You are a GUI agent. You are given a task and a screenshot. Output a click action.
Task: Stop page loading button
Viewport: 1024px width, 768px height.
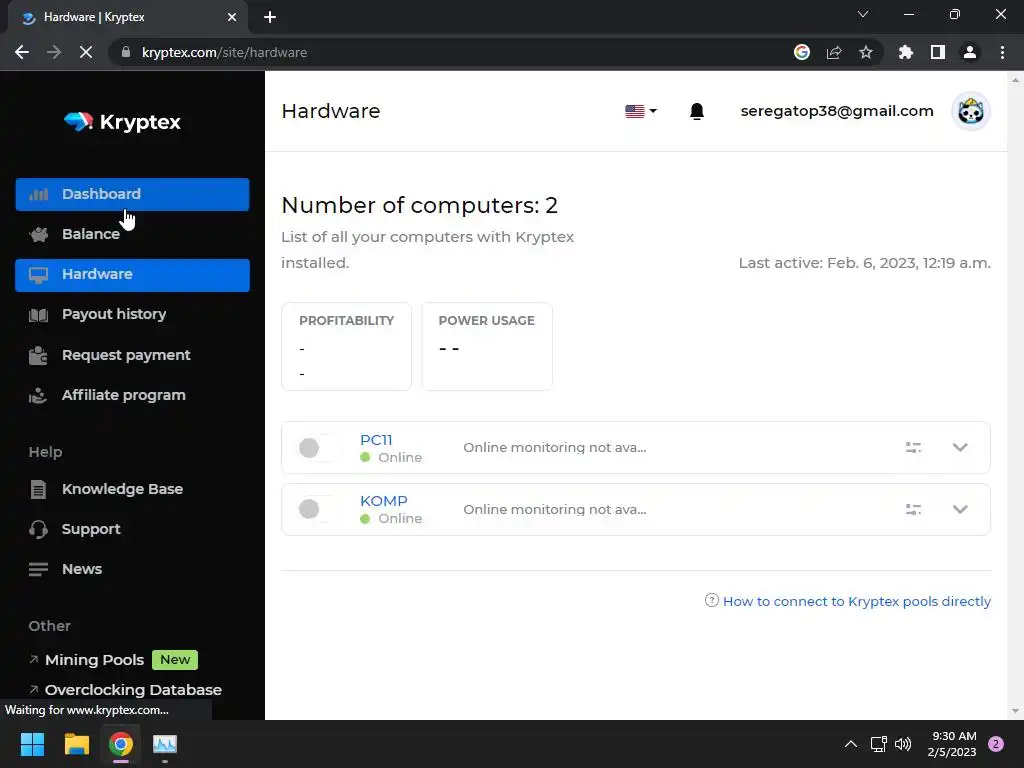pyautogui.click(x=86, y=52)
